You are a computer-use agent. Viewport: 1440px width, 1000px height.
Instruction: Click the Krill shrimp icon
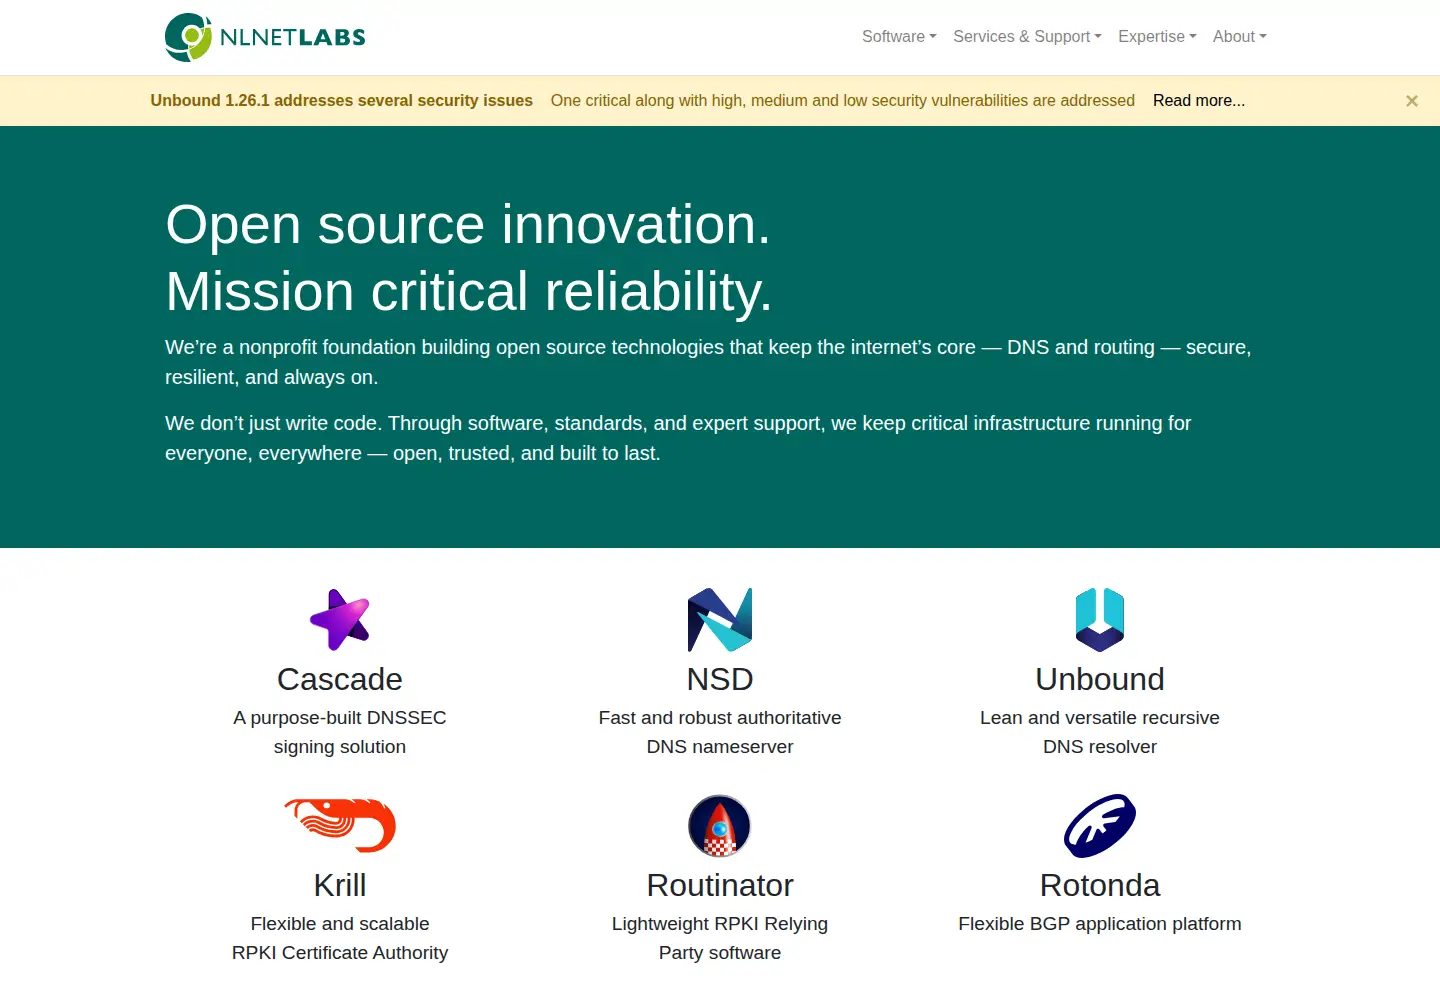coord(340,826)
